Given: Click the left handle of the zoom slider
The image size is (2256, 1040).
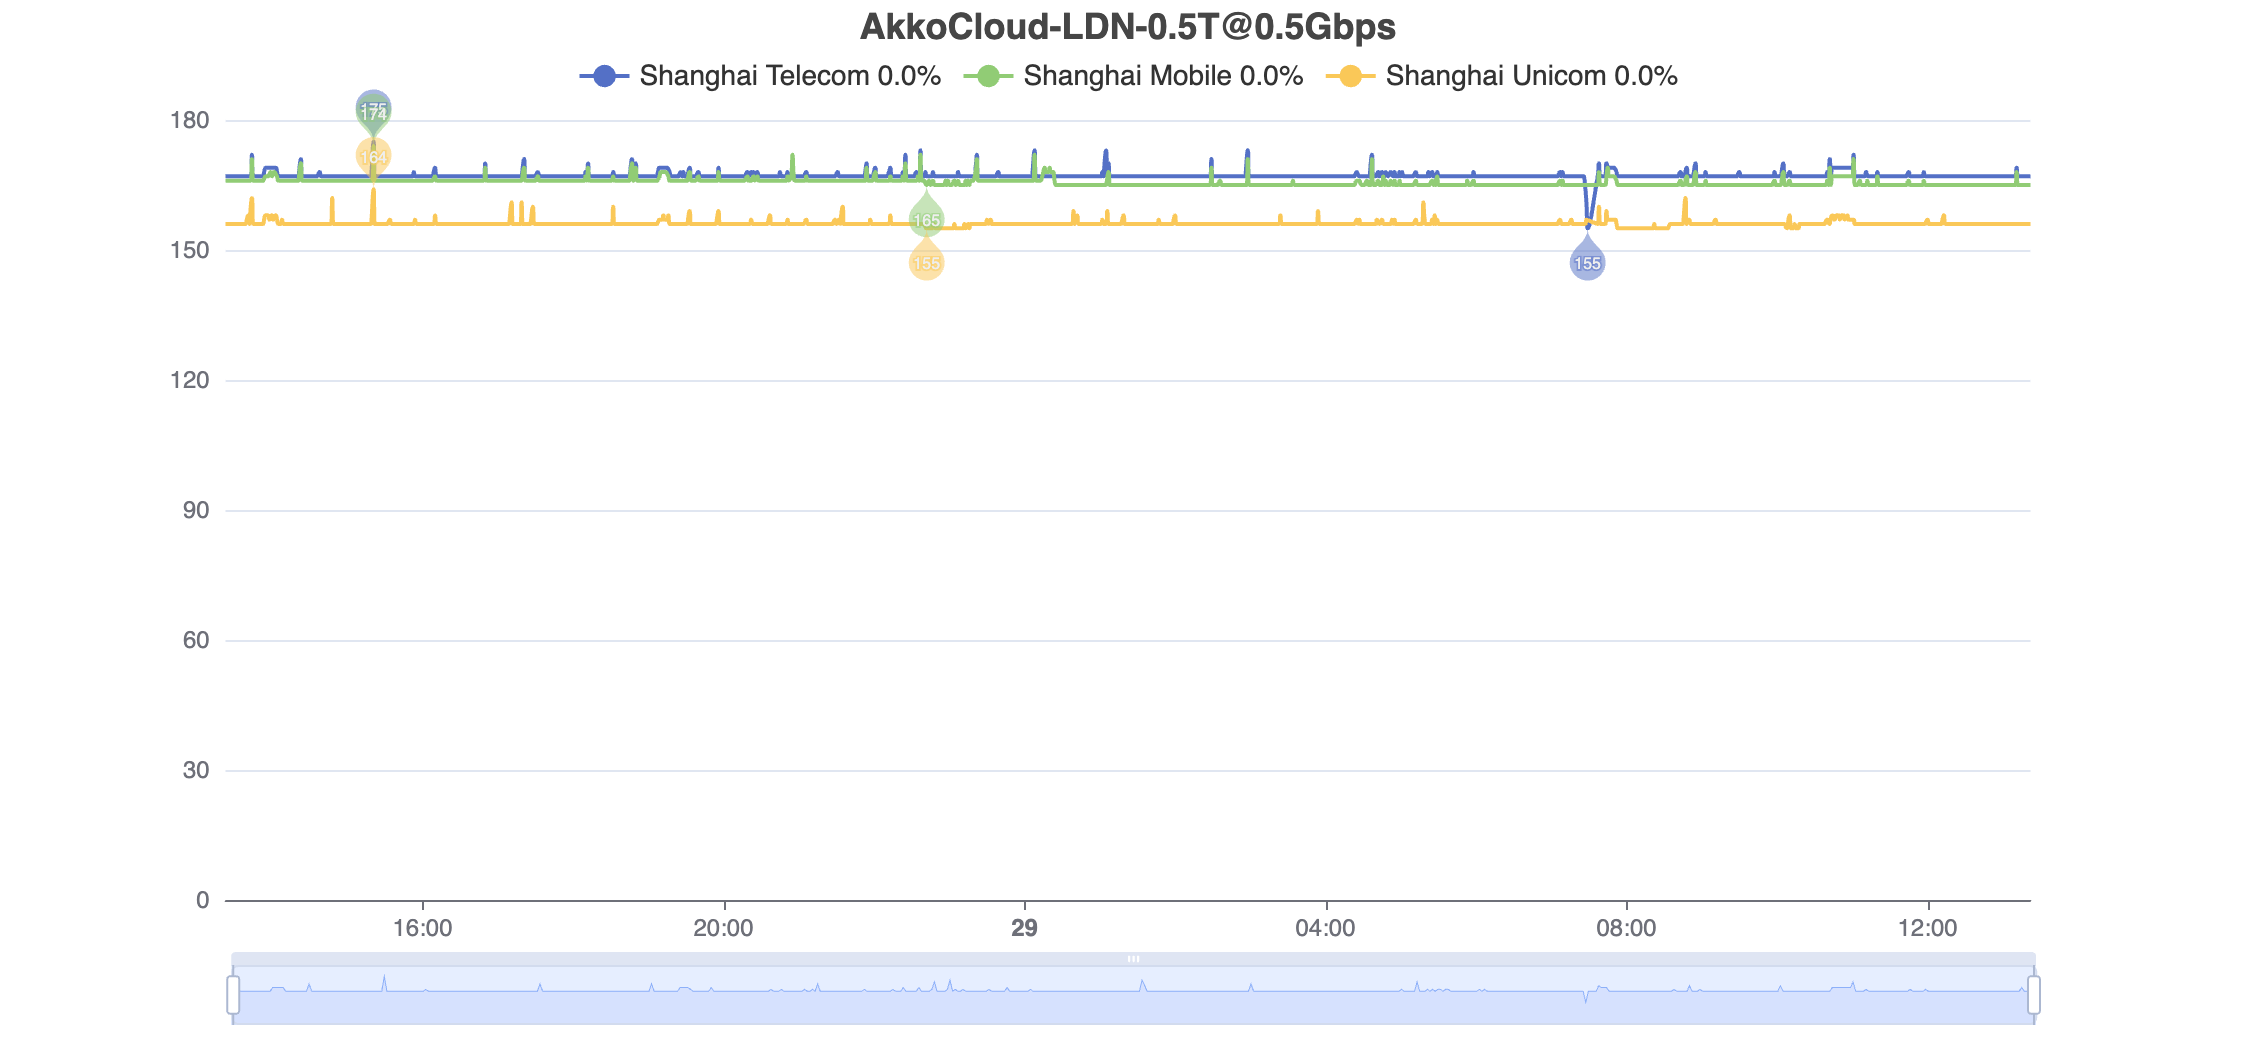Looking at the screenshot, I should pyautogui.click(x=233, y=995).
